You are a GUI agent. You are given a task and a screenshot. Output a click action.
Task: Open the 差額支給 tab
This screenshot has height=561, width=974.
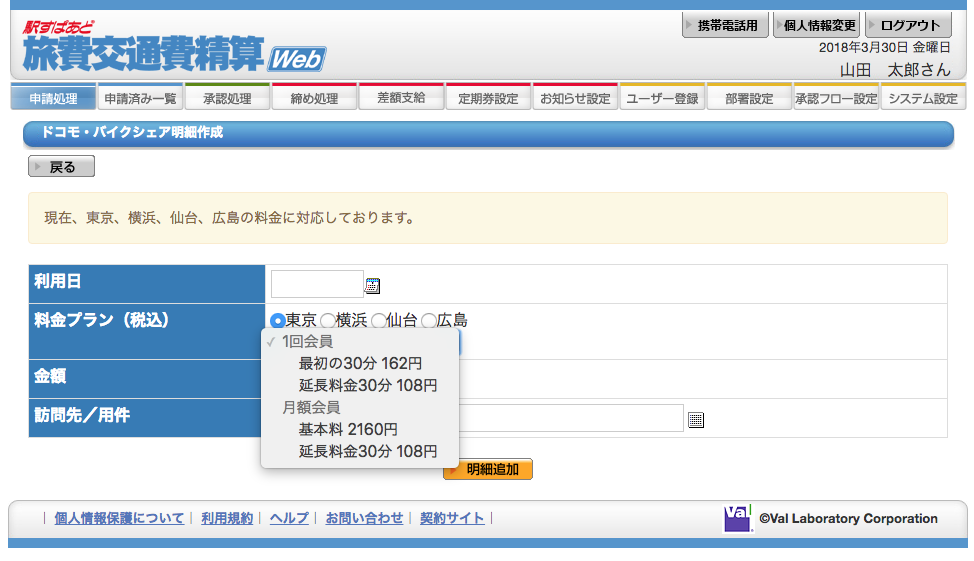(x=401, y=98)
